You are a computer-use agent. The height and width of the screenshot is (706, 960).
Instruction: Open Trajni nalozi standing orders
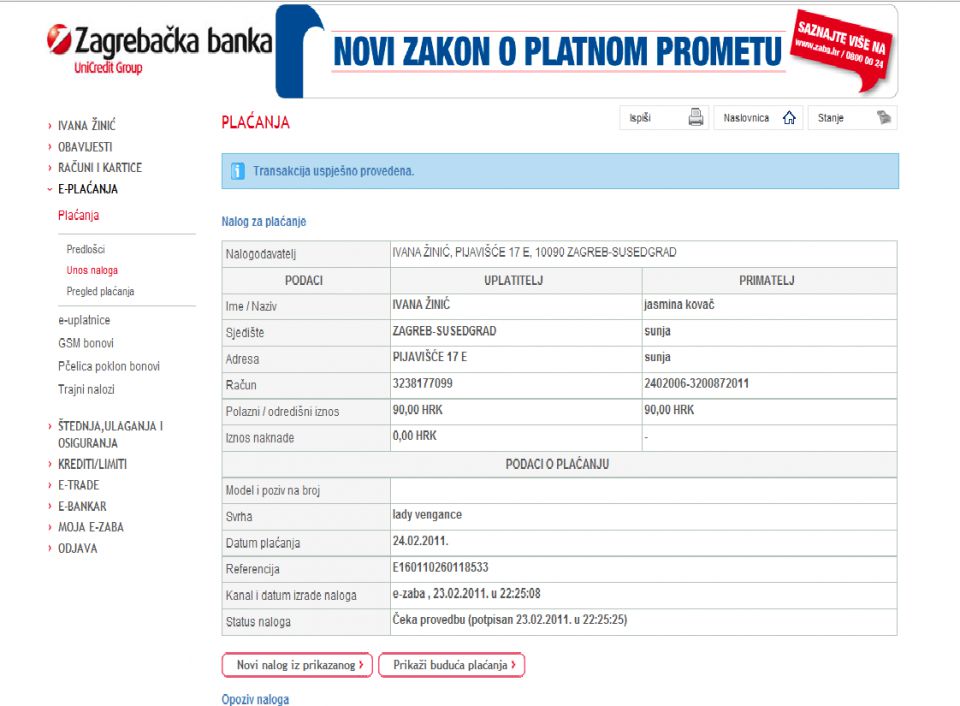[86, 389]
